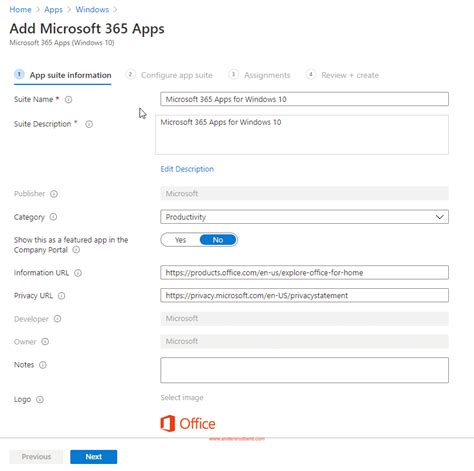Show the info icon for Company Portal featured app
Screen dimensions: 474x471
coord(76,250)
